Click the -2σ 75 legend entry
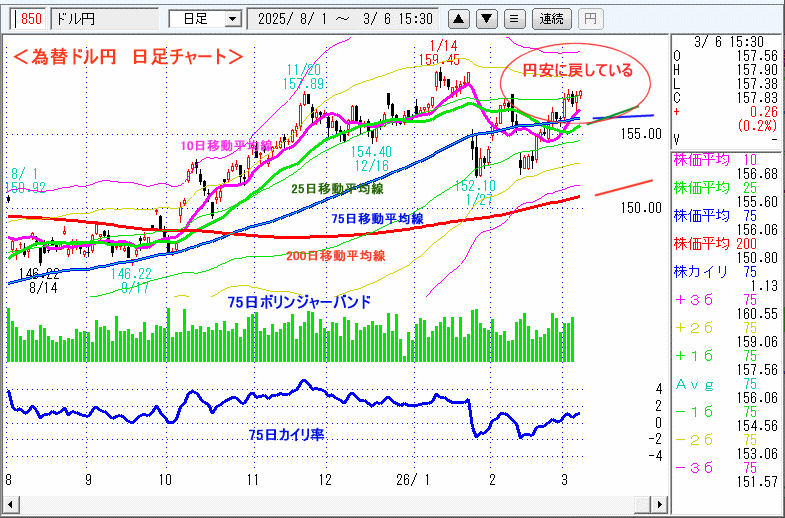 click(x=716, y=440)
